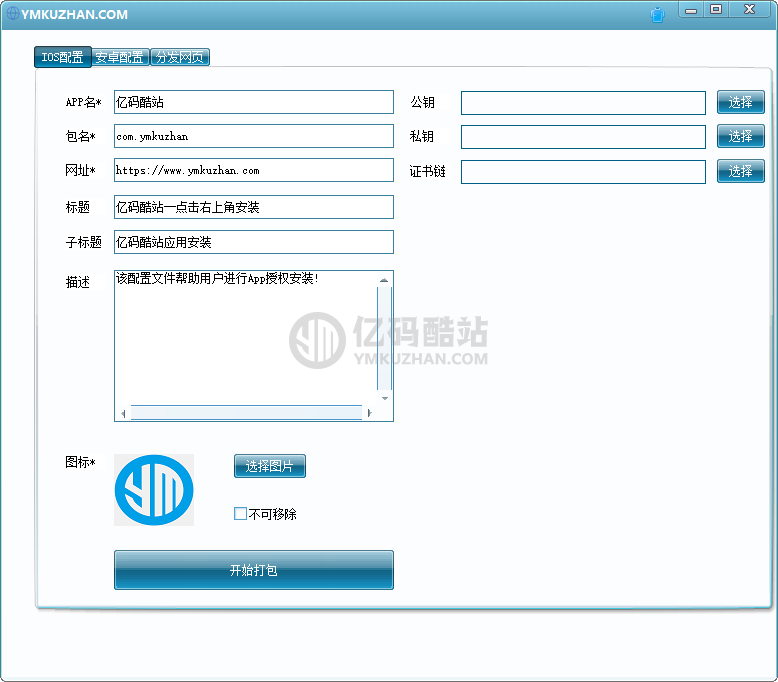778x682 pixels.
Task: Click the description vertical scrollbar thumb
Action: pos(385,338)
